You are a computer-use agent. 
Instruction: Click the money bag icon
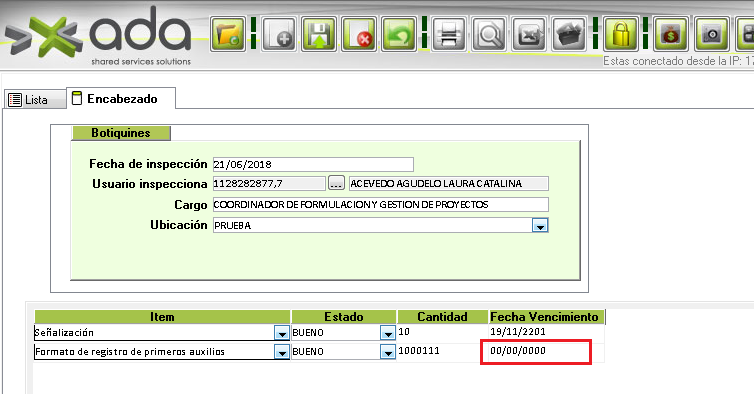click(671, 34)
